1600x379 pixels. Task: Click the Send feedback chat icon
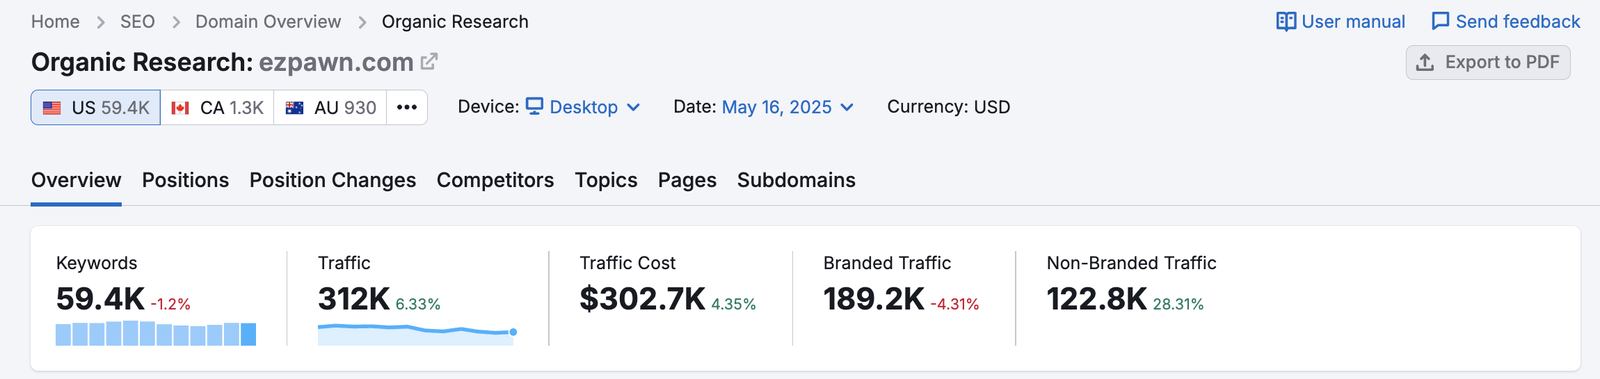[1440, 22]
